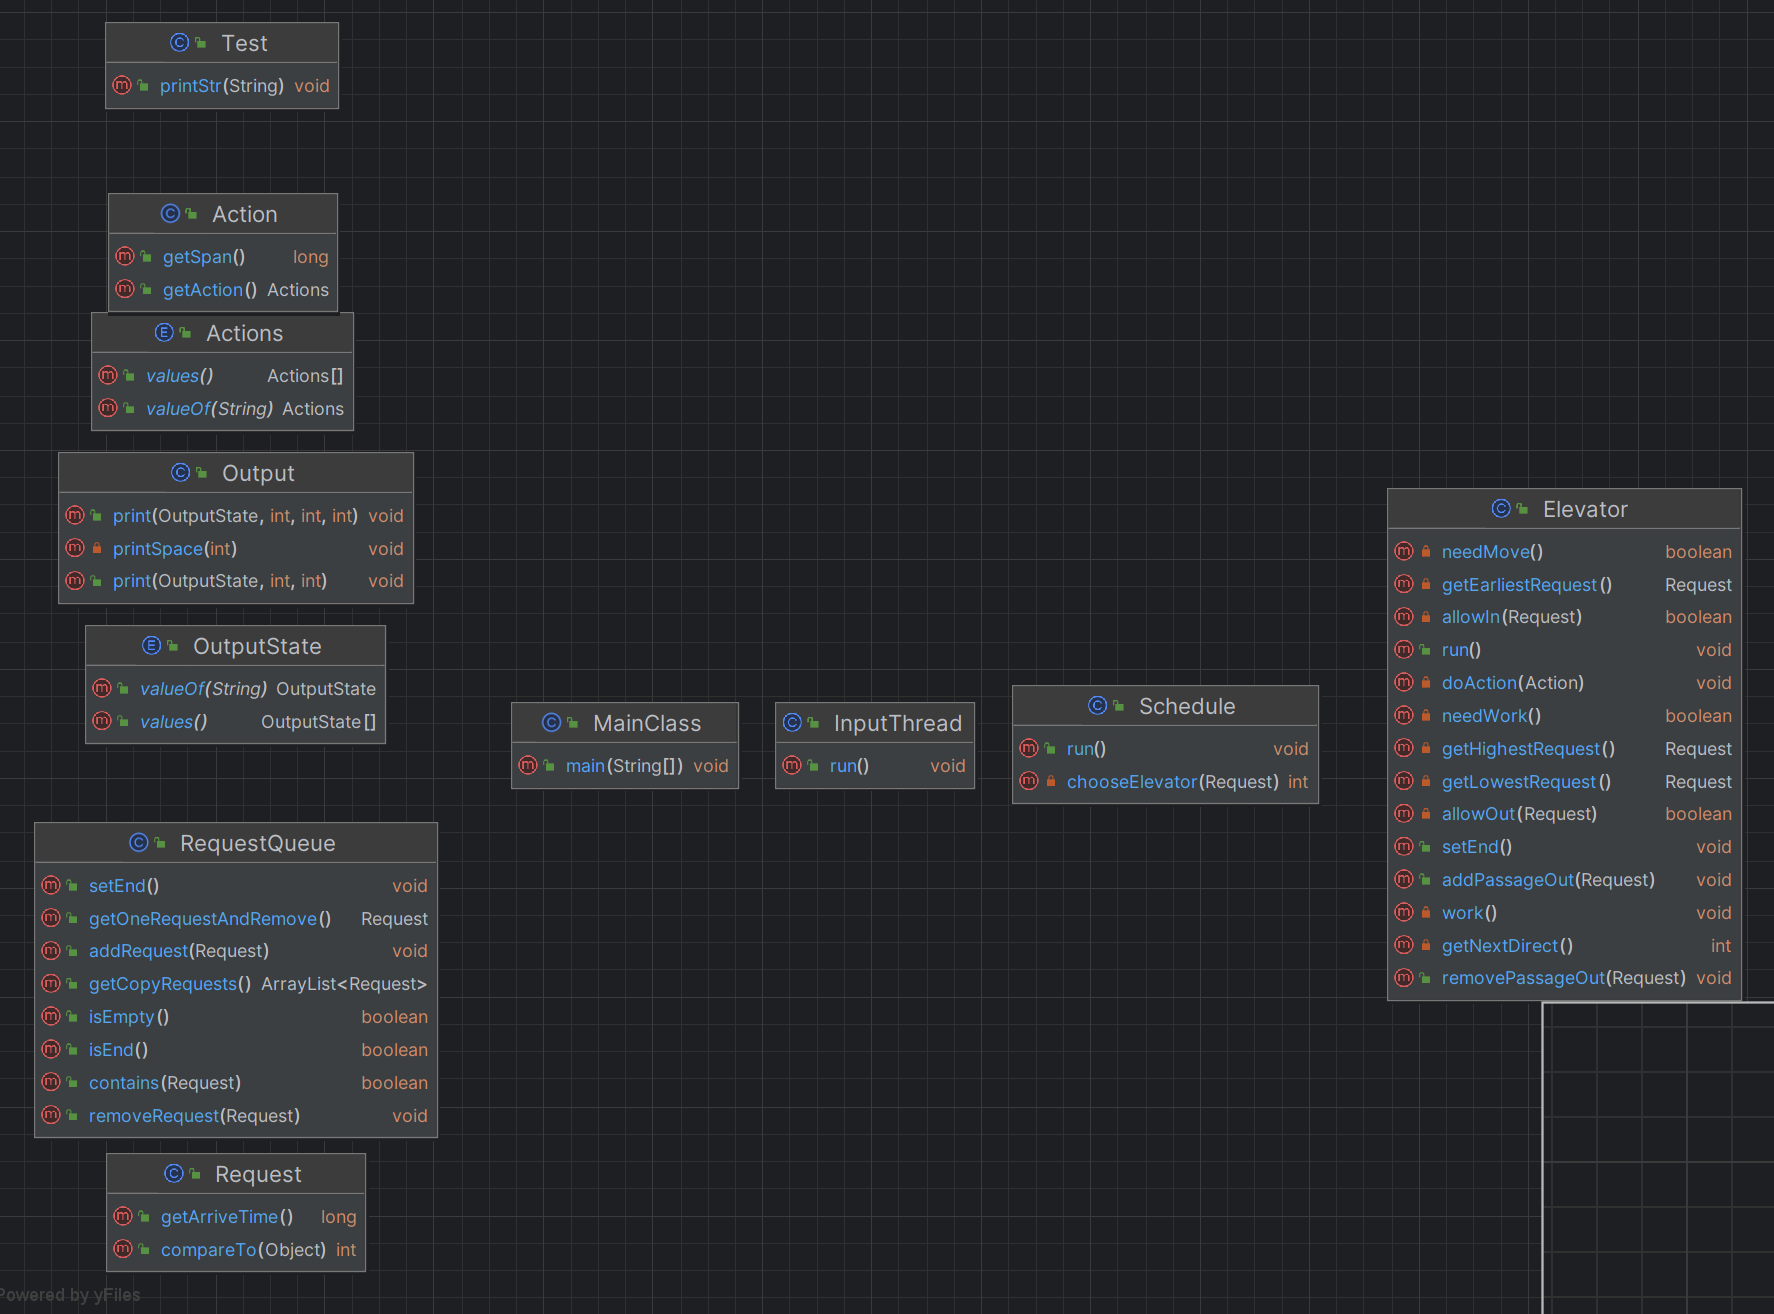Click the private lock icon beside getNextDirect
Image resolution: width=1774 pixels, height=1314 pixels.
click(x=1426, y=945)
